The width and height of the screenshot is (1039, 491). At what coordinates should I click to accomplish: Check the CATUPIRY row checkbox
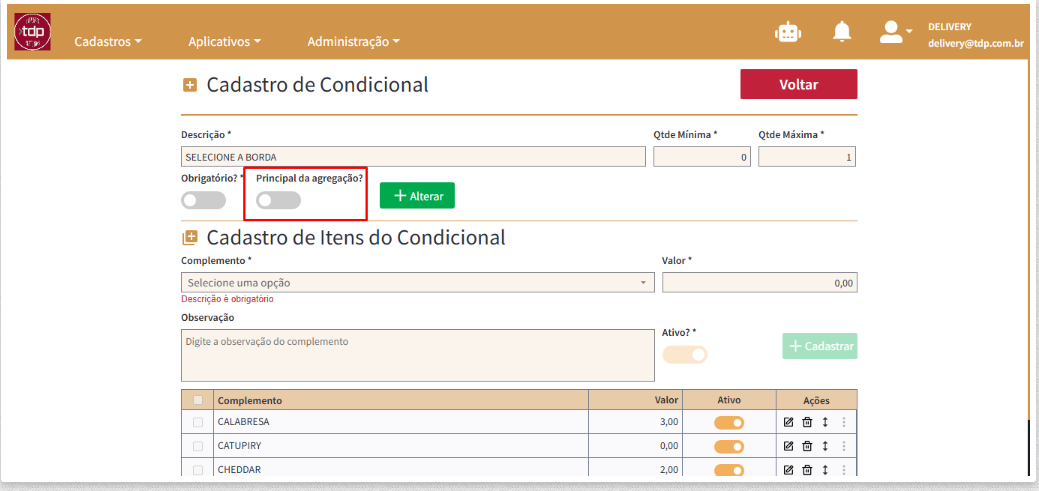tap(197, 446)
